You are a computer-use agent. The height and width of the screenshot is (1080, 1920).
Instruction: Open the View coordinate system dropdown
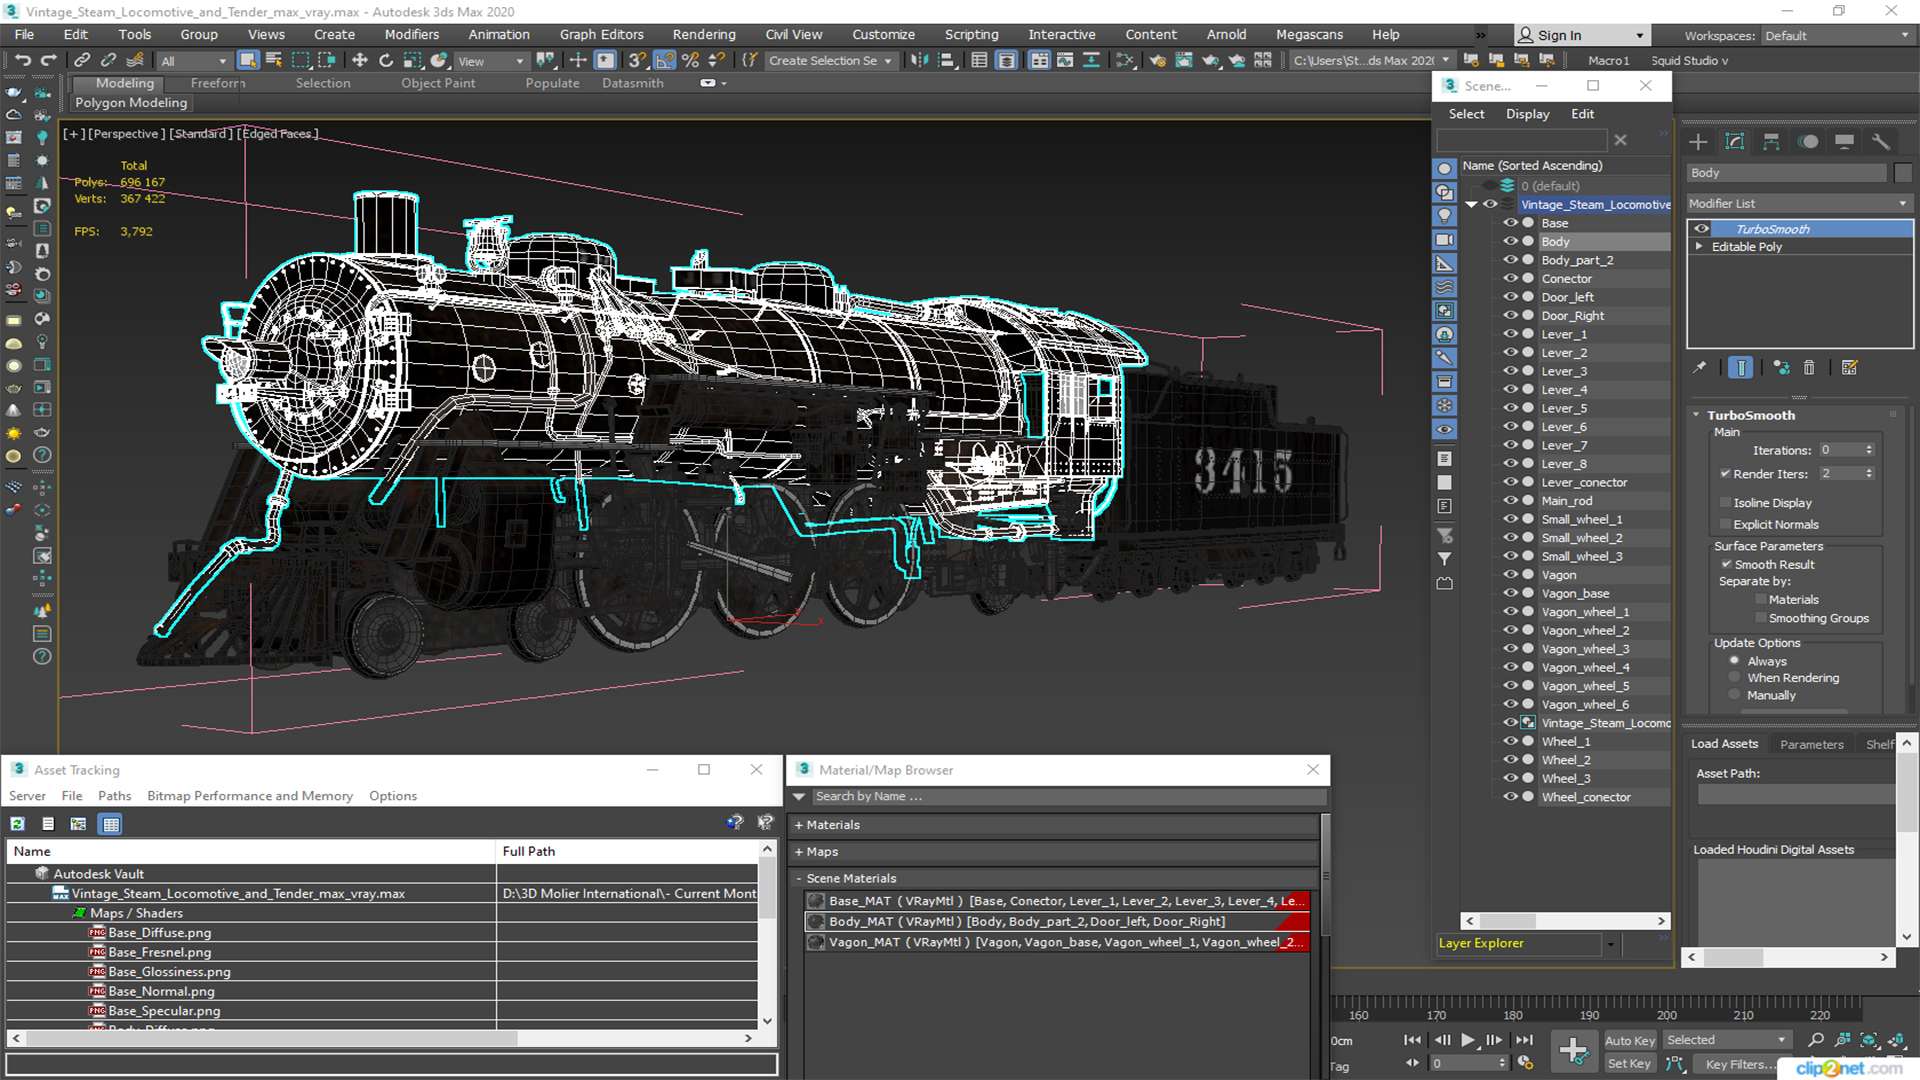pos(490,61)
